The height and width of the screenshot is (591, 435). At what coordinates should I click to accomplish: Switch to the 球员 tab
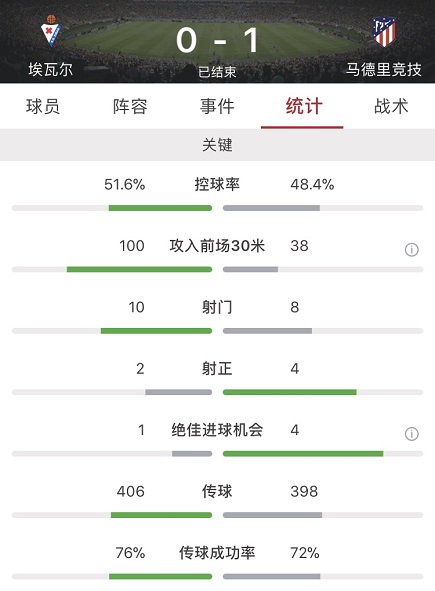click(43, 106)
